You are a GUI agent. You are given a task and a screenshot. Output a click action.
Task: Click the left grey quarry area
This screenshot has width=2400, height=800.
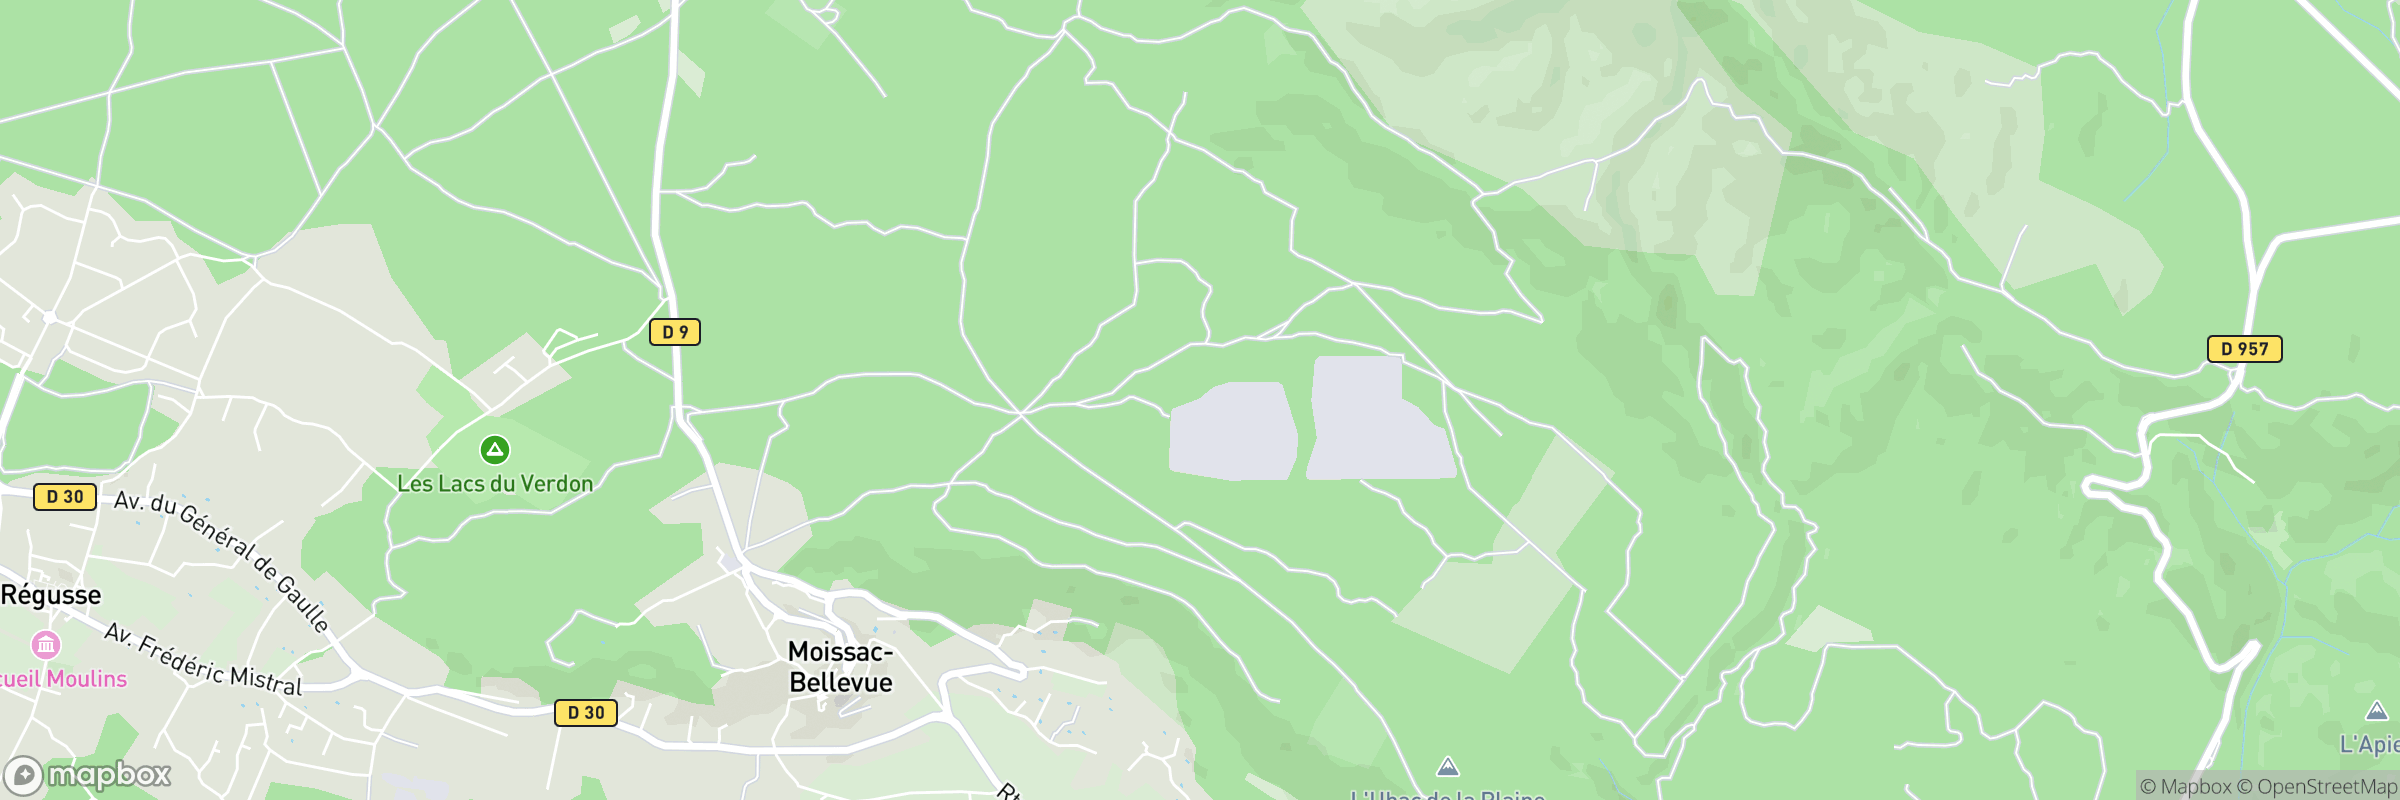[x=1234, y=431]
